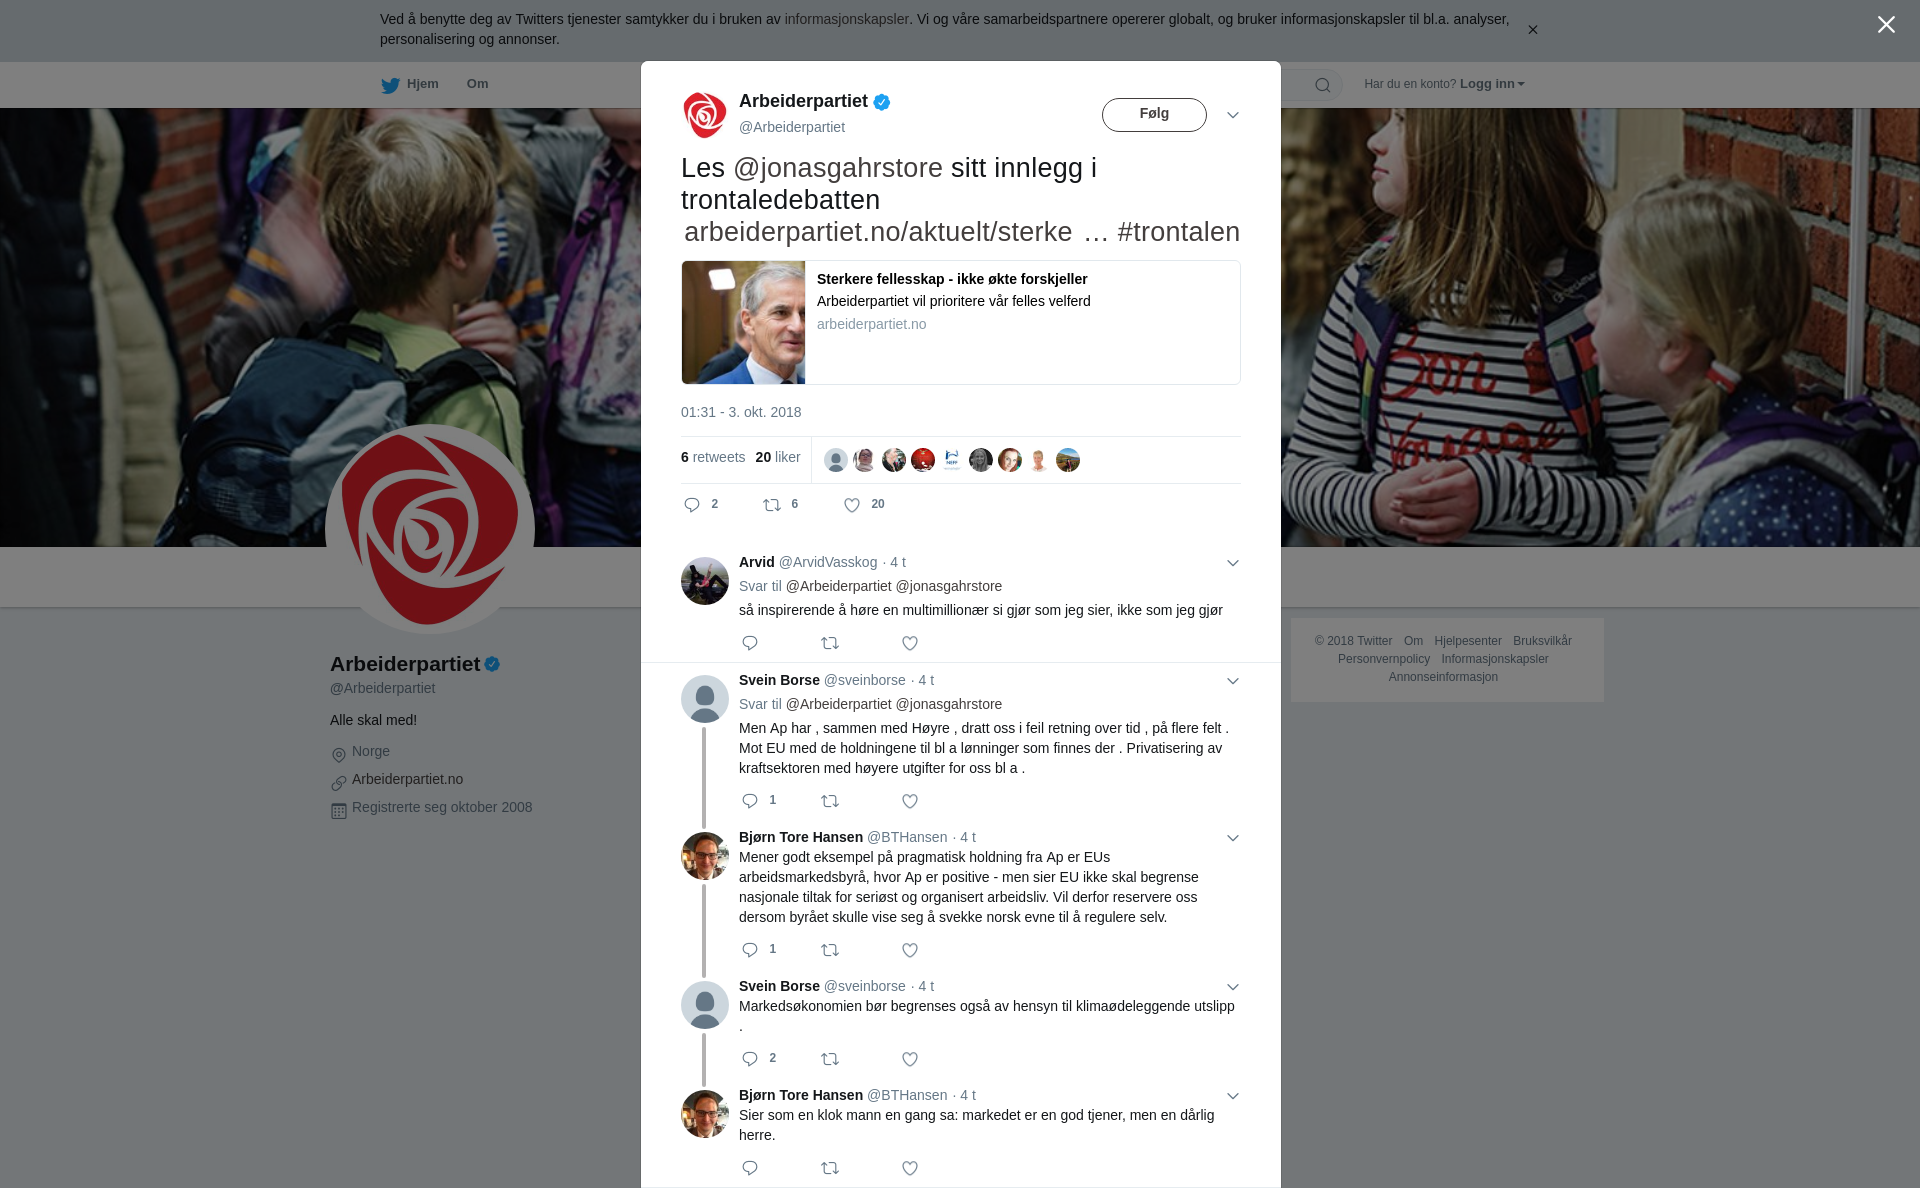Viewport: 1920px width, 1188px height.
Task: Open @jonasgahrstore mention in tweet
Action: (838, 168)
